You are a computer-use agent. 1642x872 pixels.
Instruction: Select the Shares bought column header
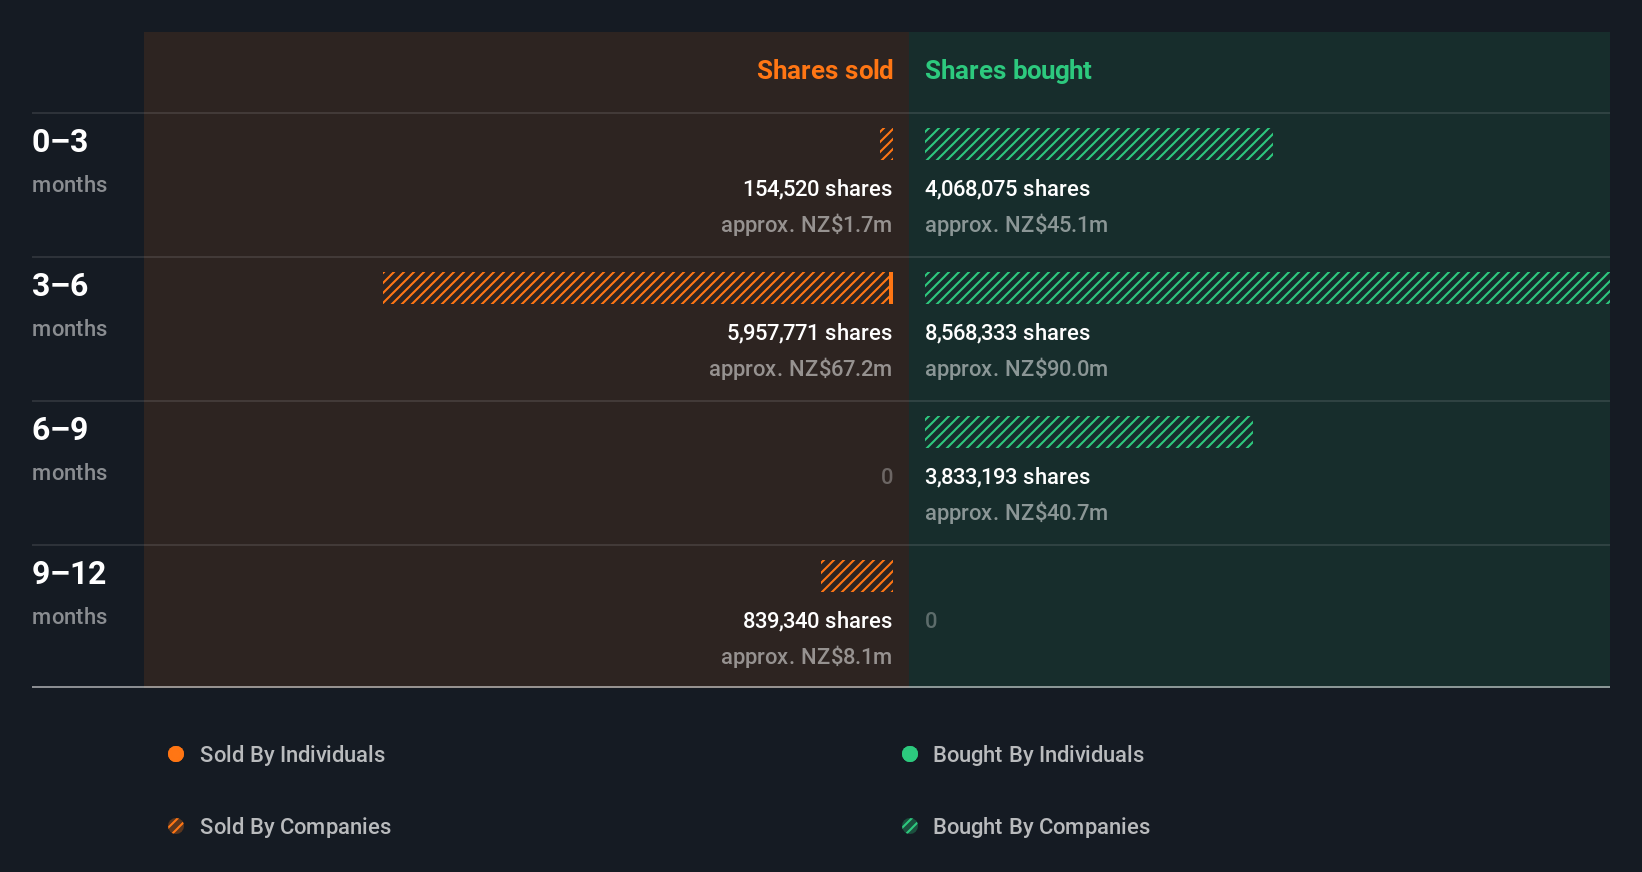click(x=1008, y=70)
